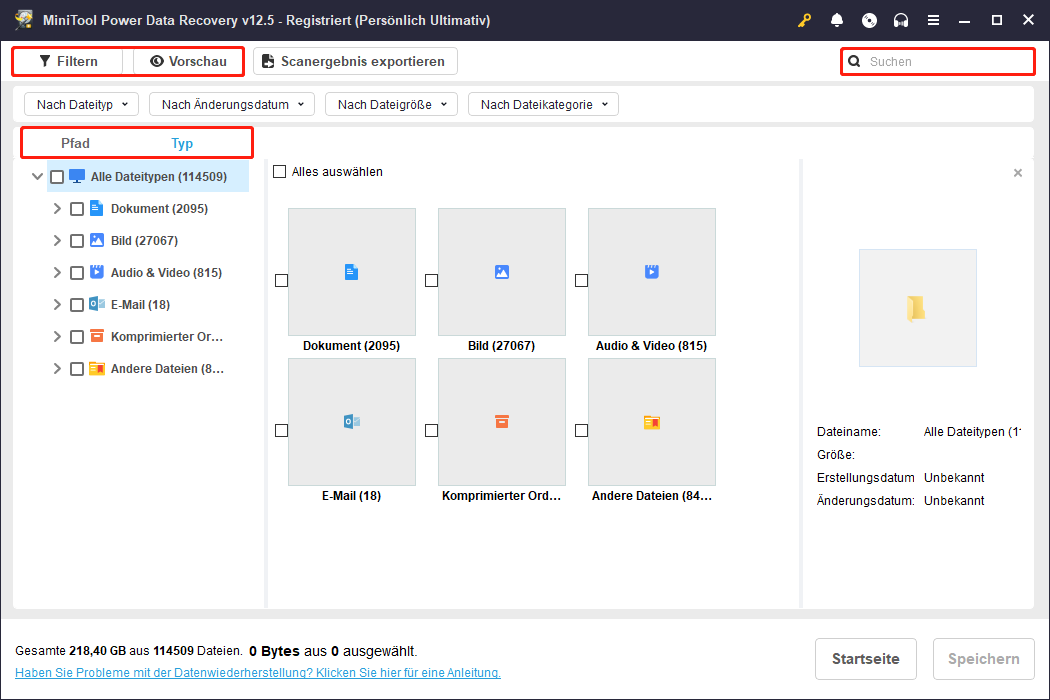Open the hamburger menu icon
This screenshot has width=1050, height=700.
(x=933, y=20)
